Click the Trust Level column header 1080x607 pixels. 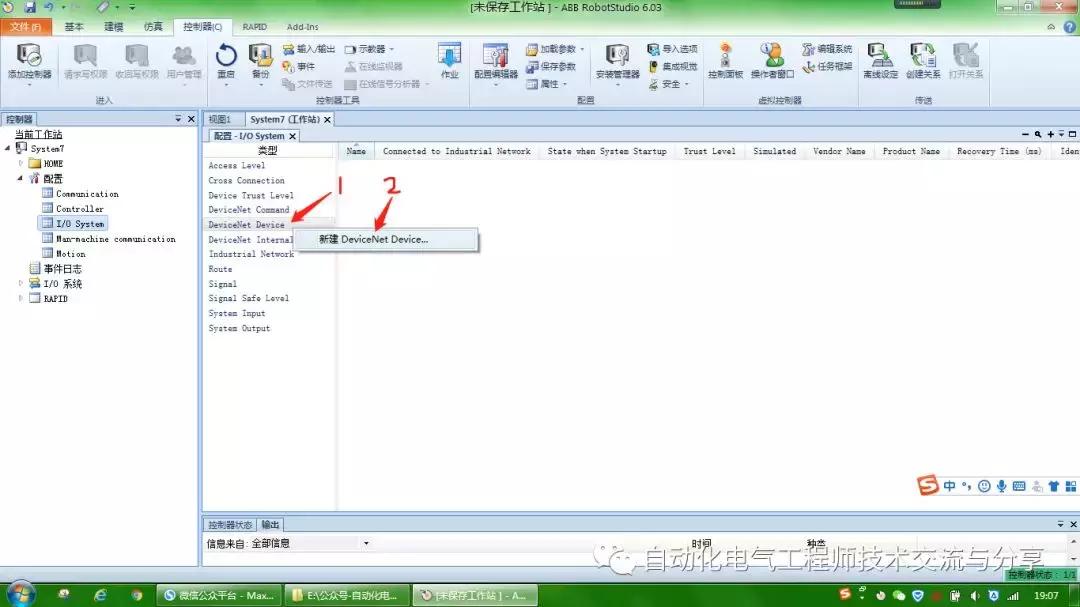point(709,151)
